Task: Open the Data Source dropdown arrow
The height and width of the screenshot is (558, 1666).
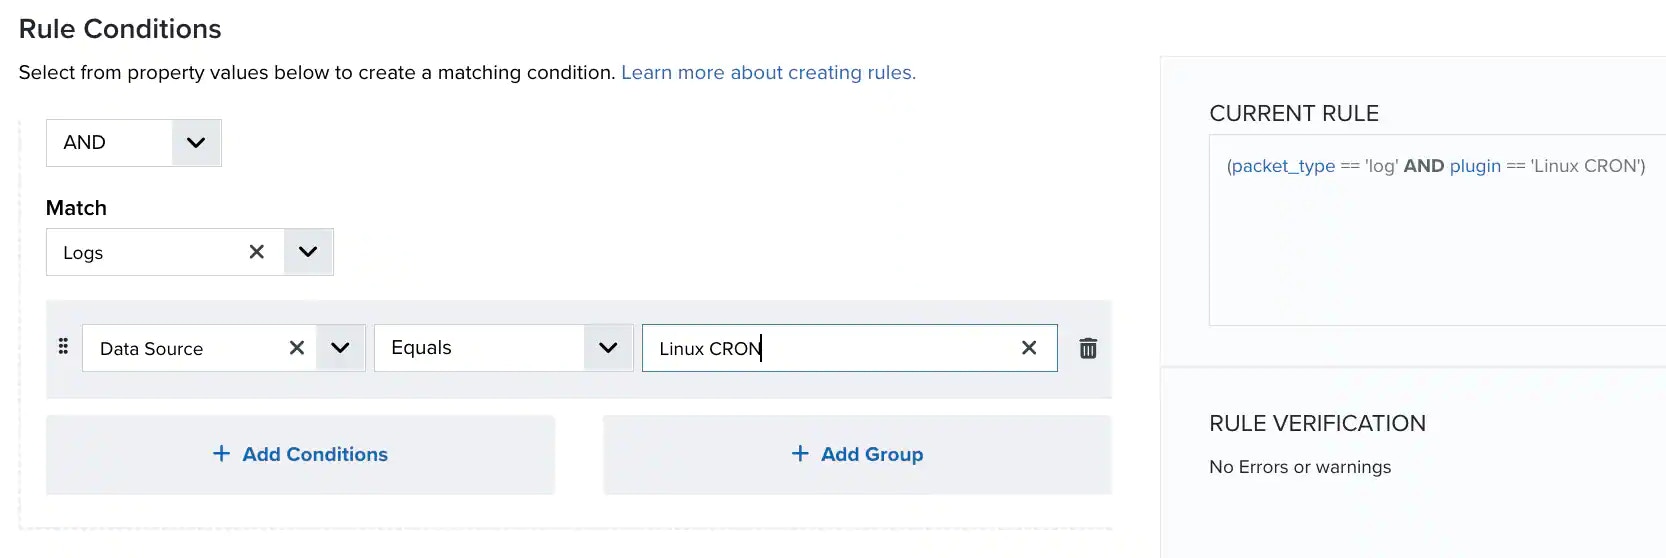Action: tap(340, 348)
